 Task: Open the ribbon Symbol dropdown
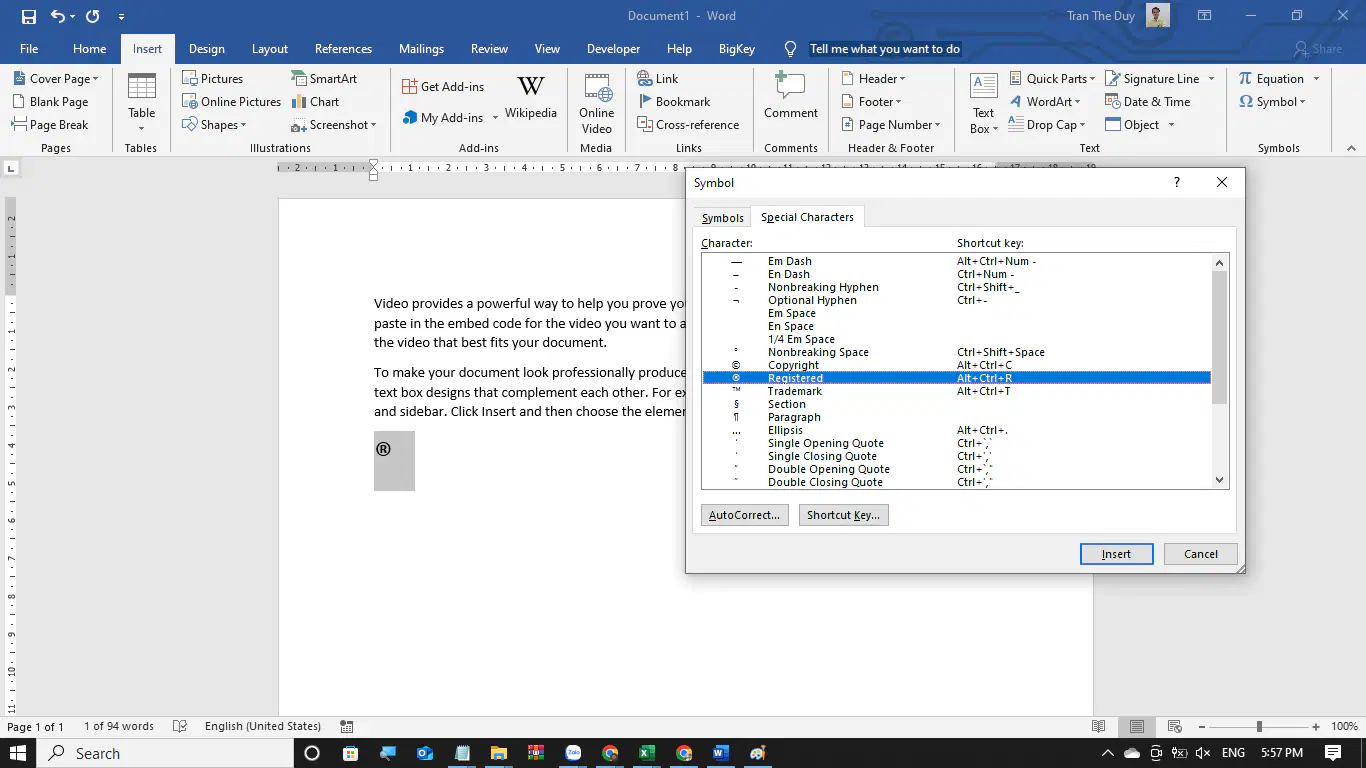pos(1273,102)
